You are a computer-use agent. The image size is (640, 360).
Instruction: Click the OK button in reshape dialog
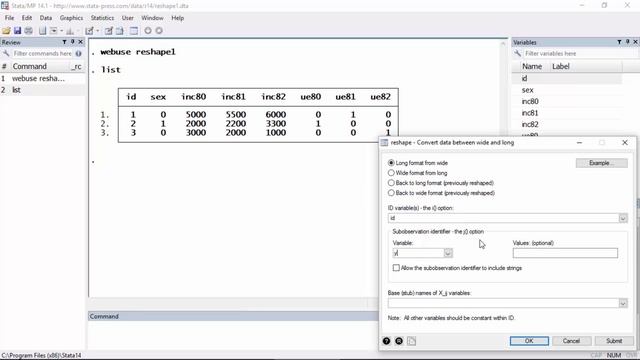pyautogui.click(x=529, y=341)
